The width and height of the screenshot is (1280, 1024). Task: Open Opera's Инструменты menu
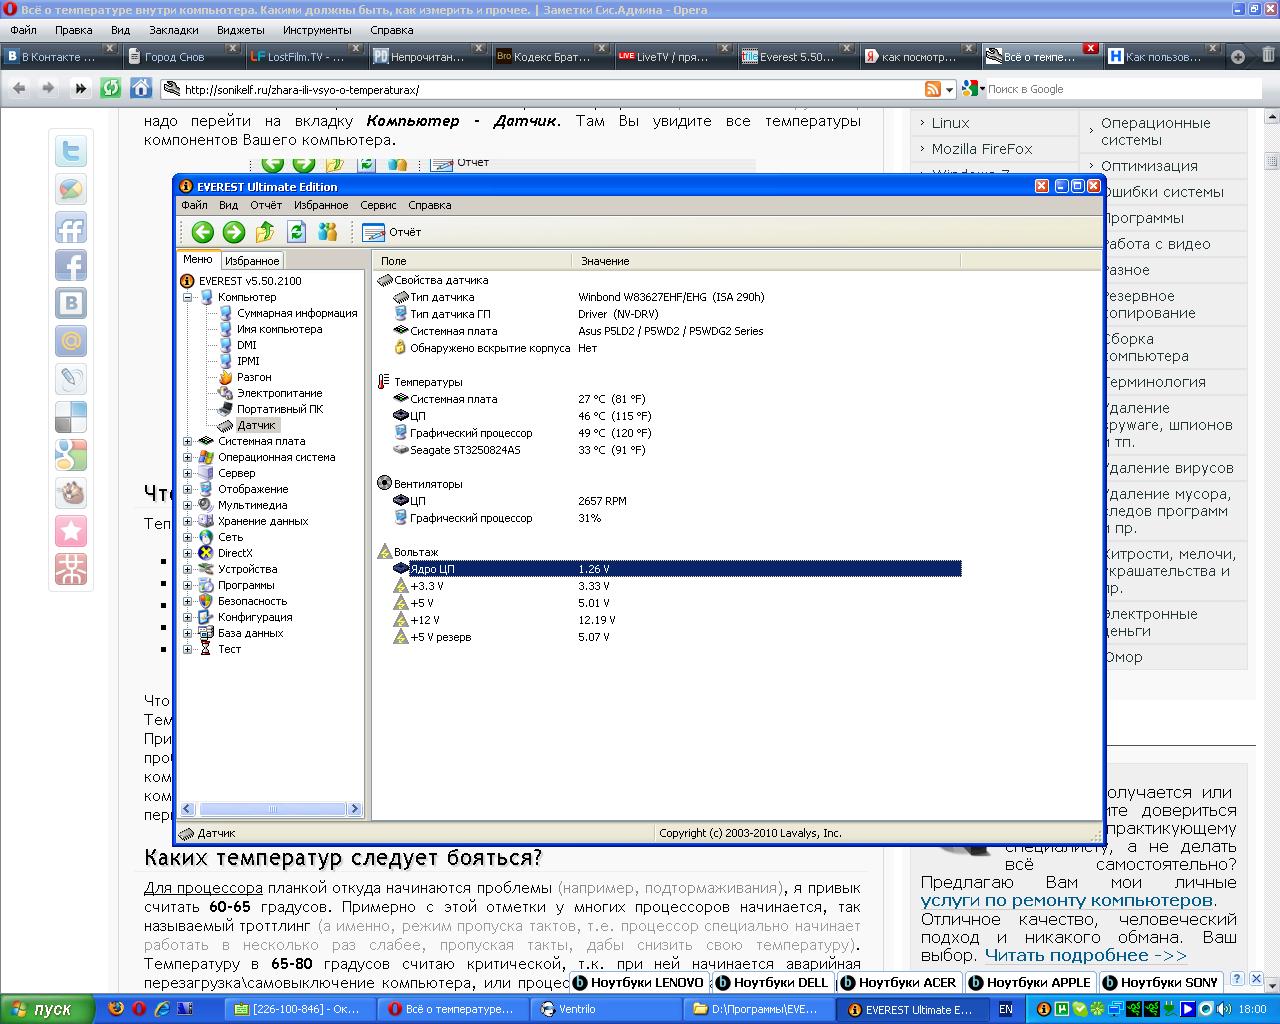316,30
